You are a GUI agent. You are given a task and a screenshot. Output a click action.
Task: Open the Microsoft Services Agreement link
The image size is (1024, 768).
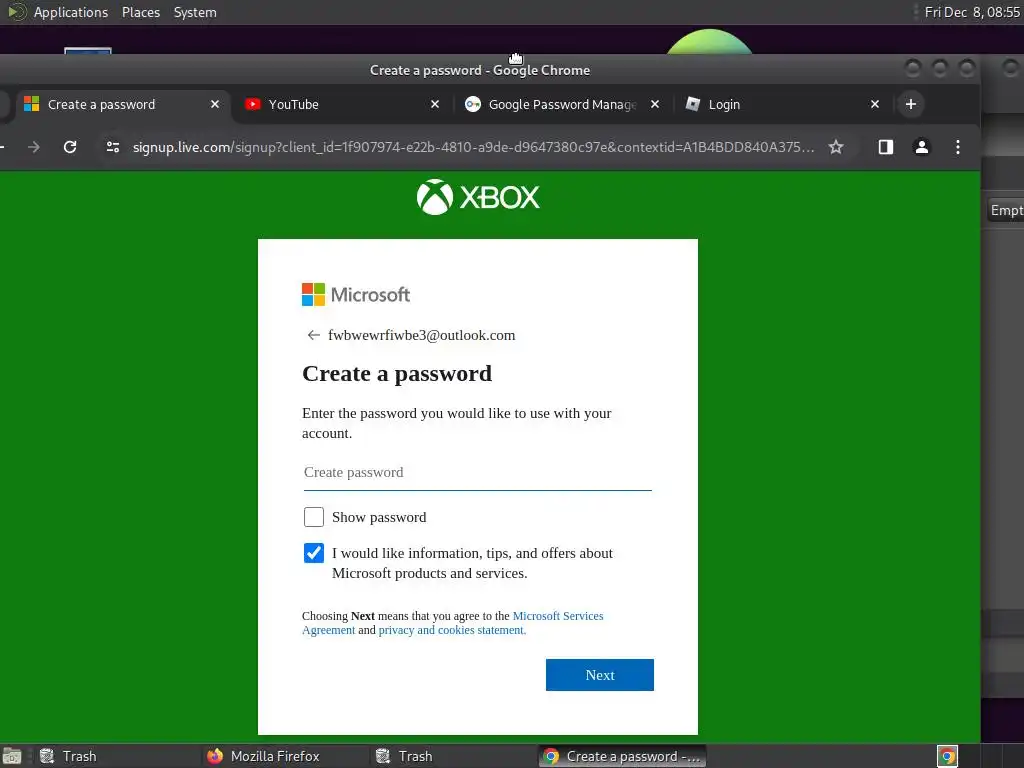[x=558, y=616]
